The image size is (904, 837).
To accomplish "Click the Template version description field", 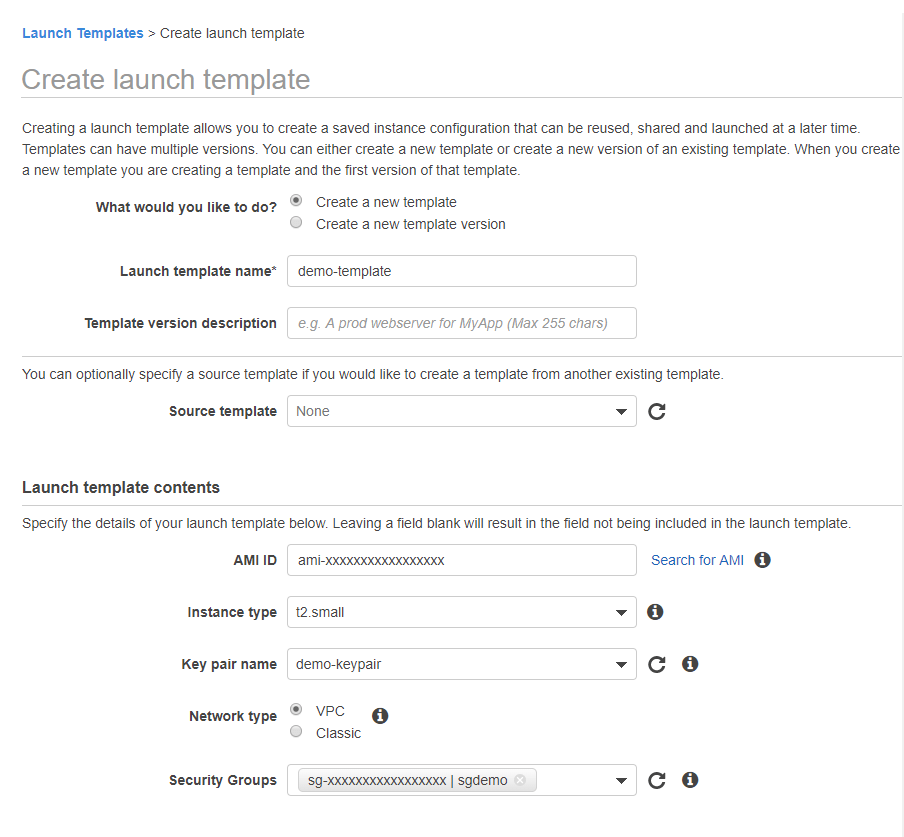I will (x=461, y=322).
